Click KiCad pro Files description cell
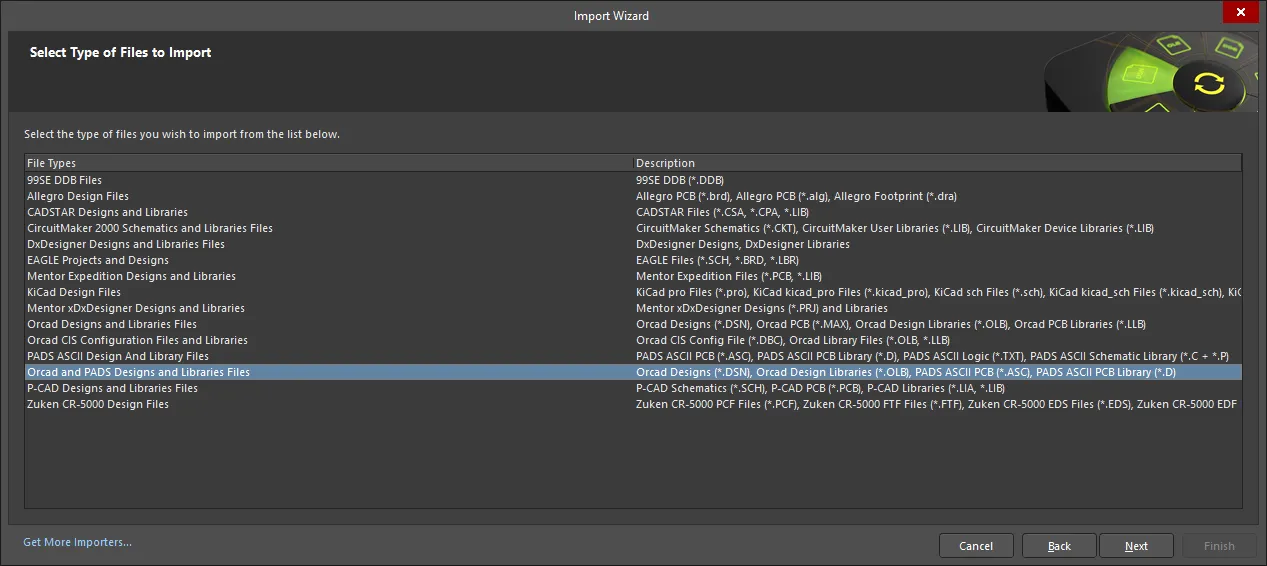The image size is (1267, 566). tap(938, 292)
